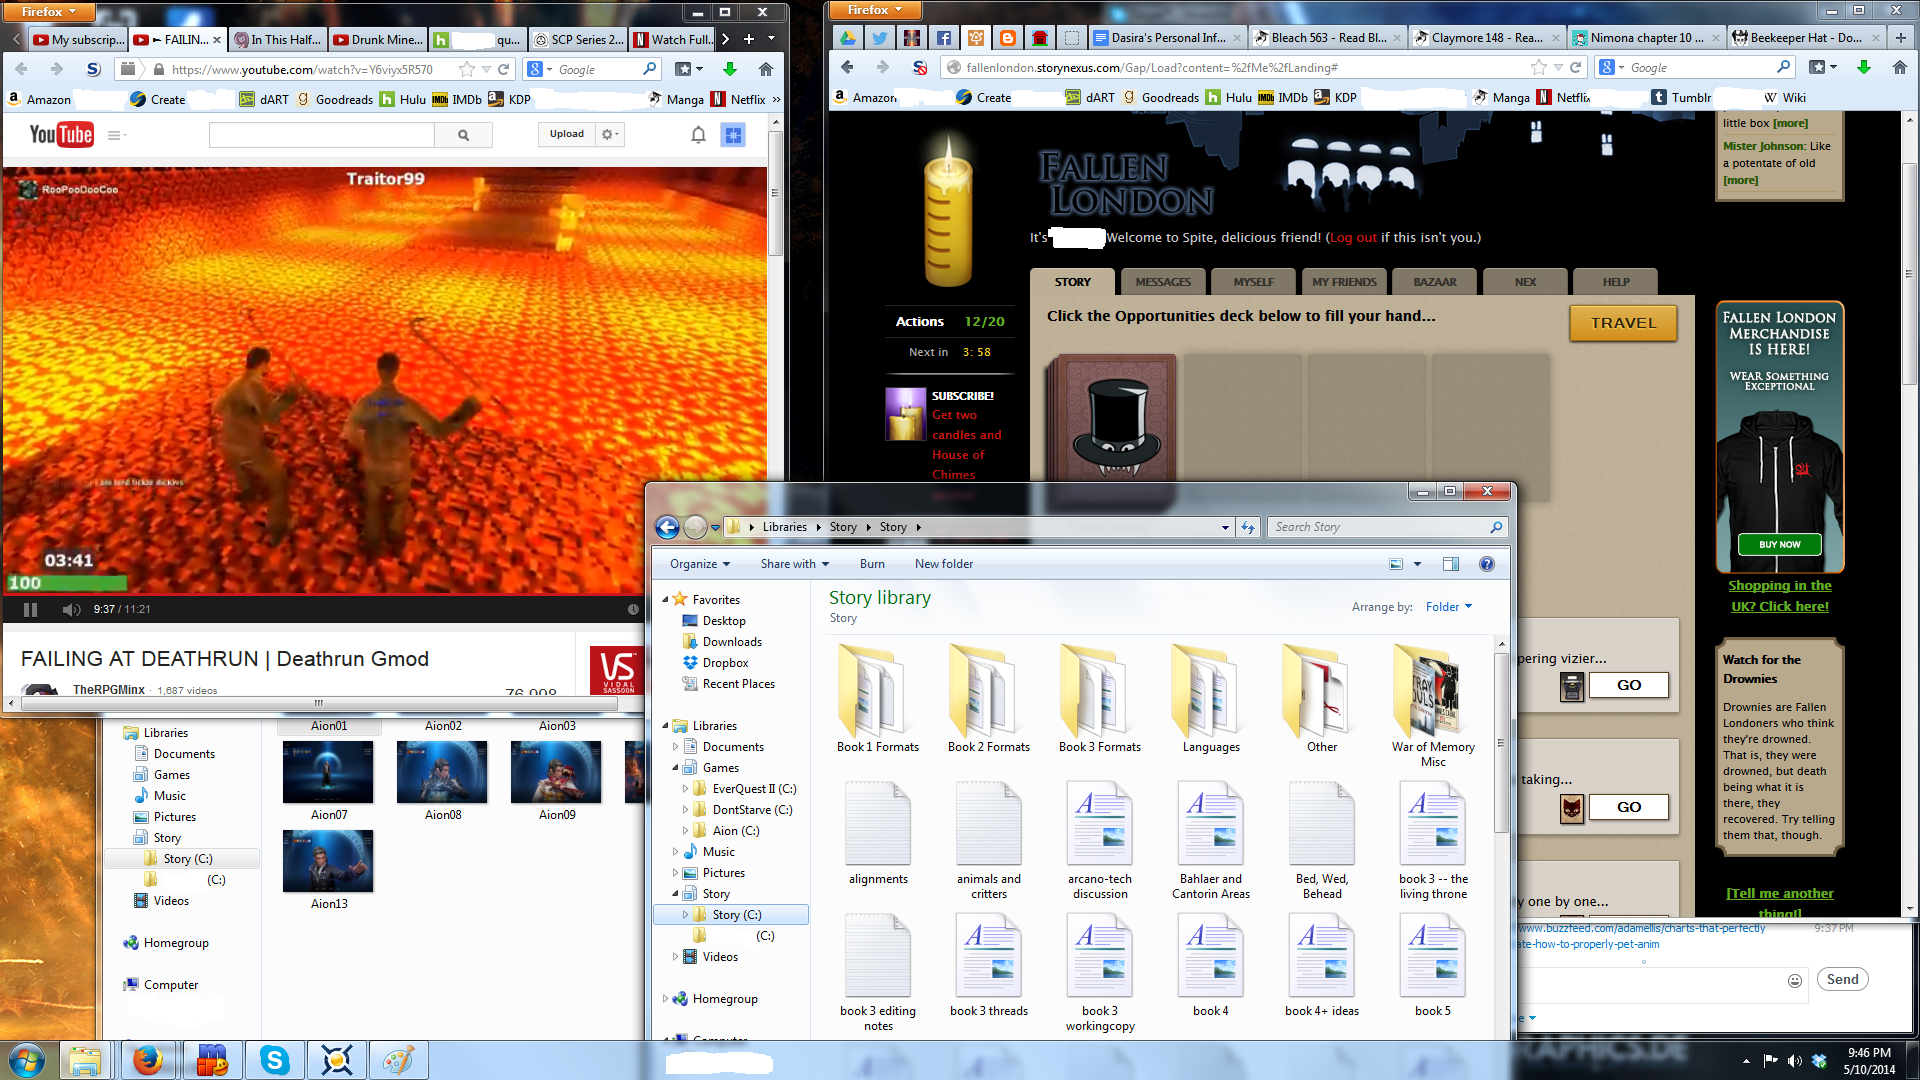Click the Explorer help question mark icon
Viewport: 1920px width, 1080px height.
1487,564
